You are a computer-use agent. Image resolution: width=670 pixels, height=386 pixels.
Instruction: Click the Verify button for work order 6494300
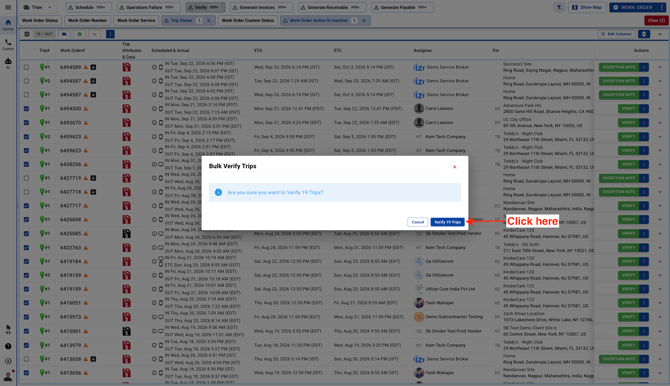628,109
